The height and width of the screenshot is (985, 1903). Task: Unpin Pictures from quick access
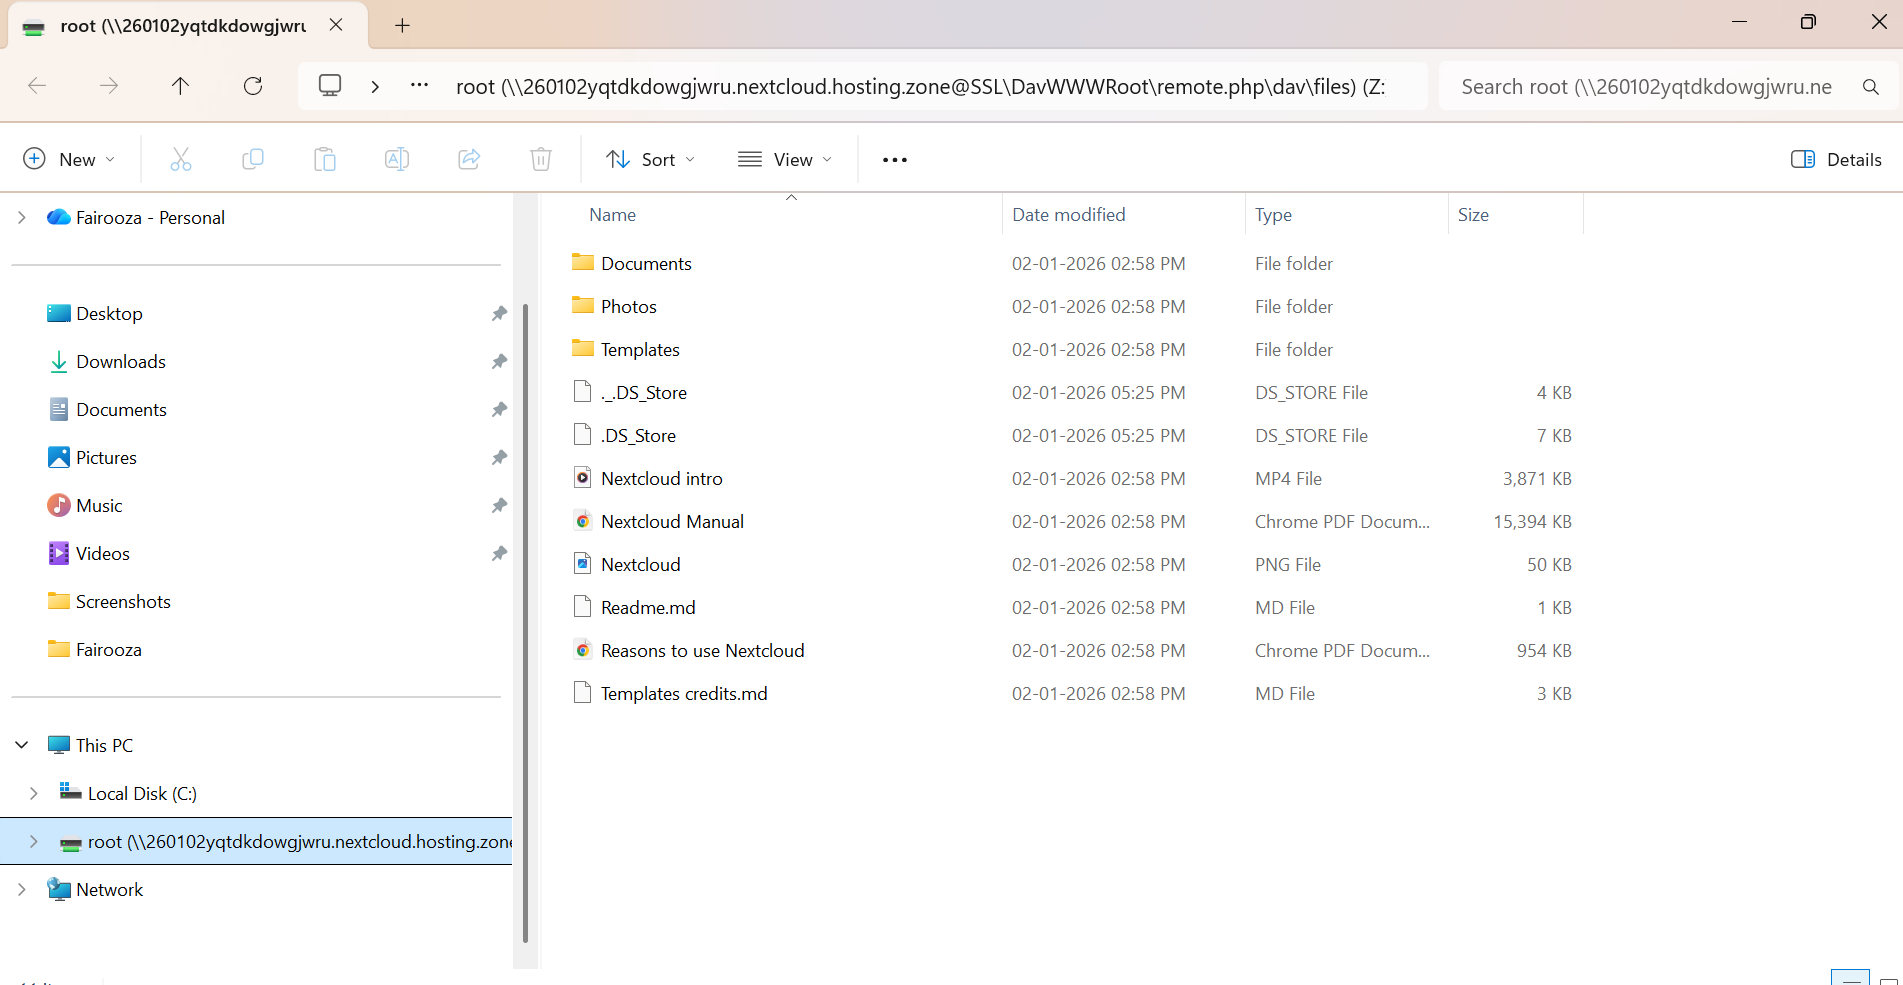pos(499,457)
